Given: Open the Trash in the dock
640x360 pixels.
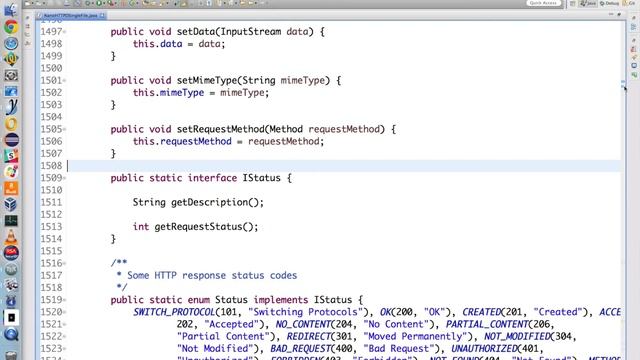Looking at the screenshot, I should point(11,356).
